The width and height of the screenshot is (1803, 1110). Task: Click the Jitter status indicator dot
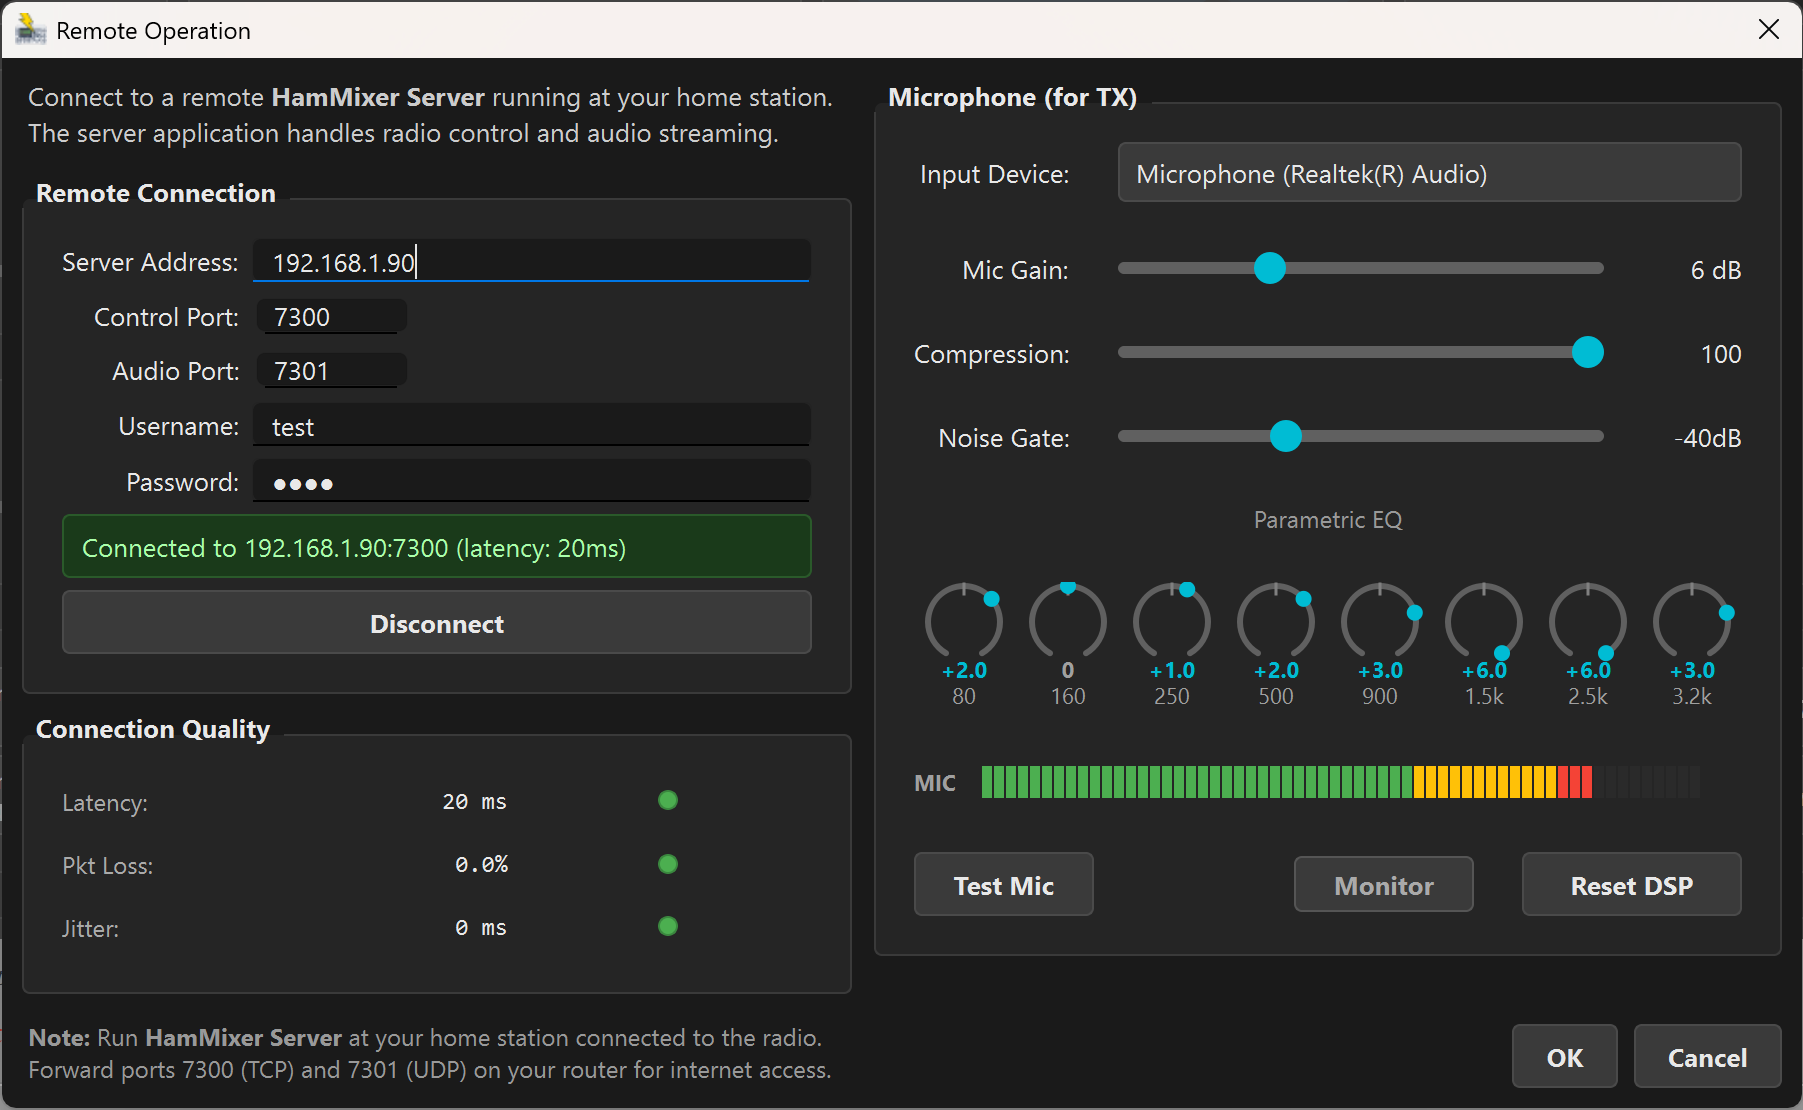coord(667,926)
